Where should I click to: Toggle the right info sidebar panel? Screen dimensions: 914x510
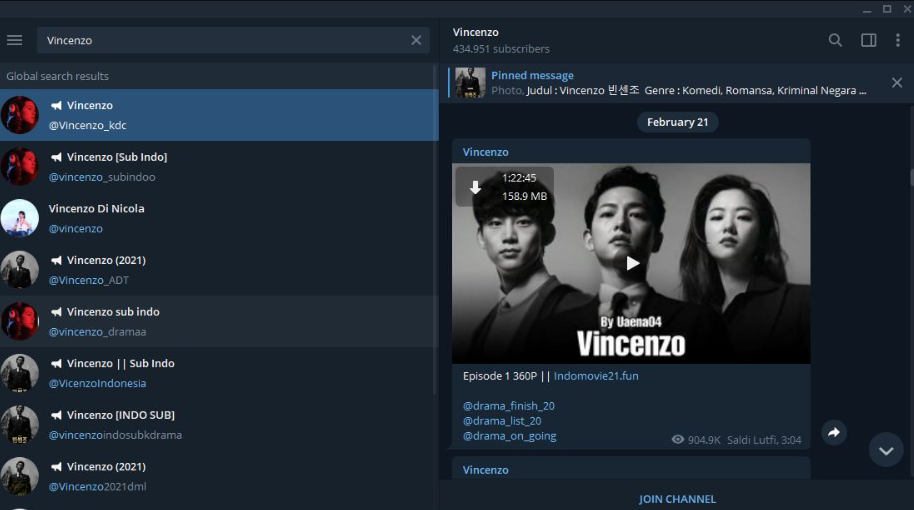pyautogui.click(x=869, y=40)
